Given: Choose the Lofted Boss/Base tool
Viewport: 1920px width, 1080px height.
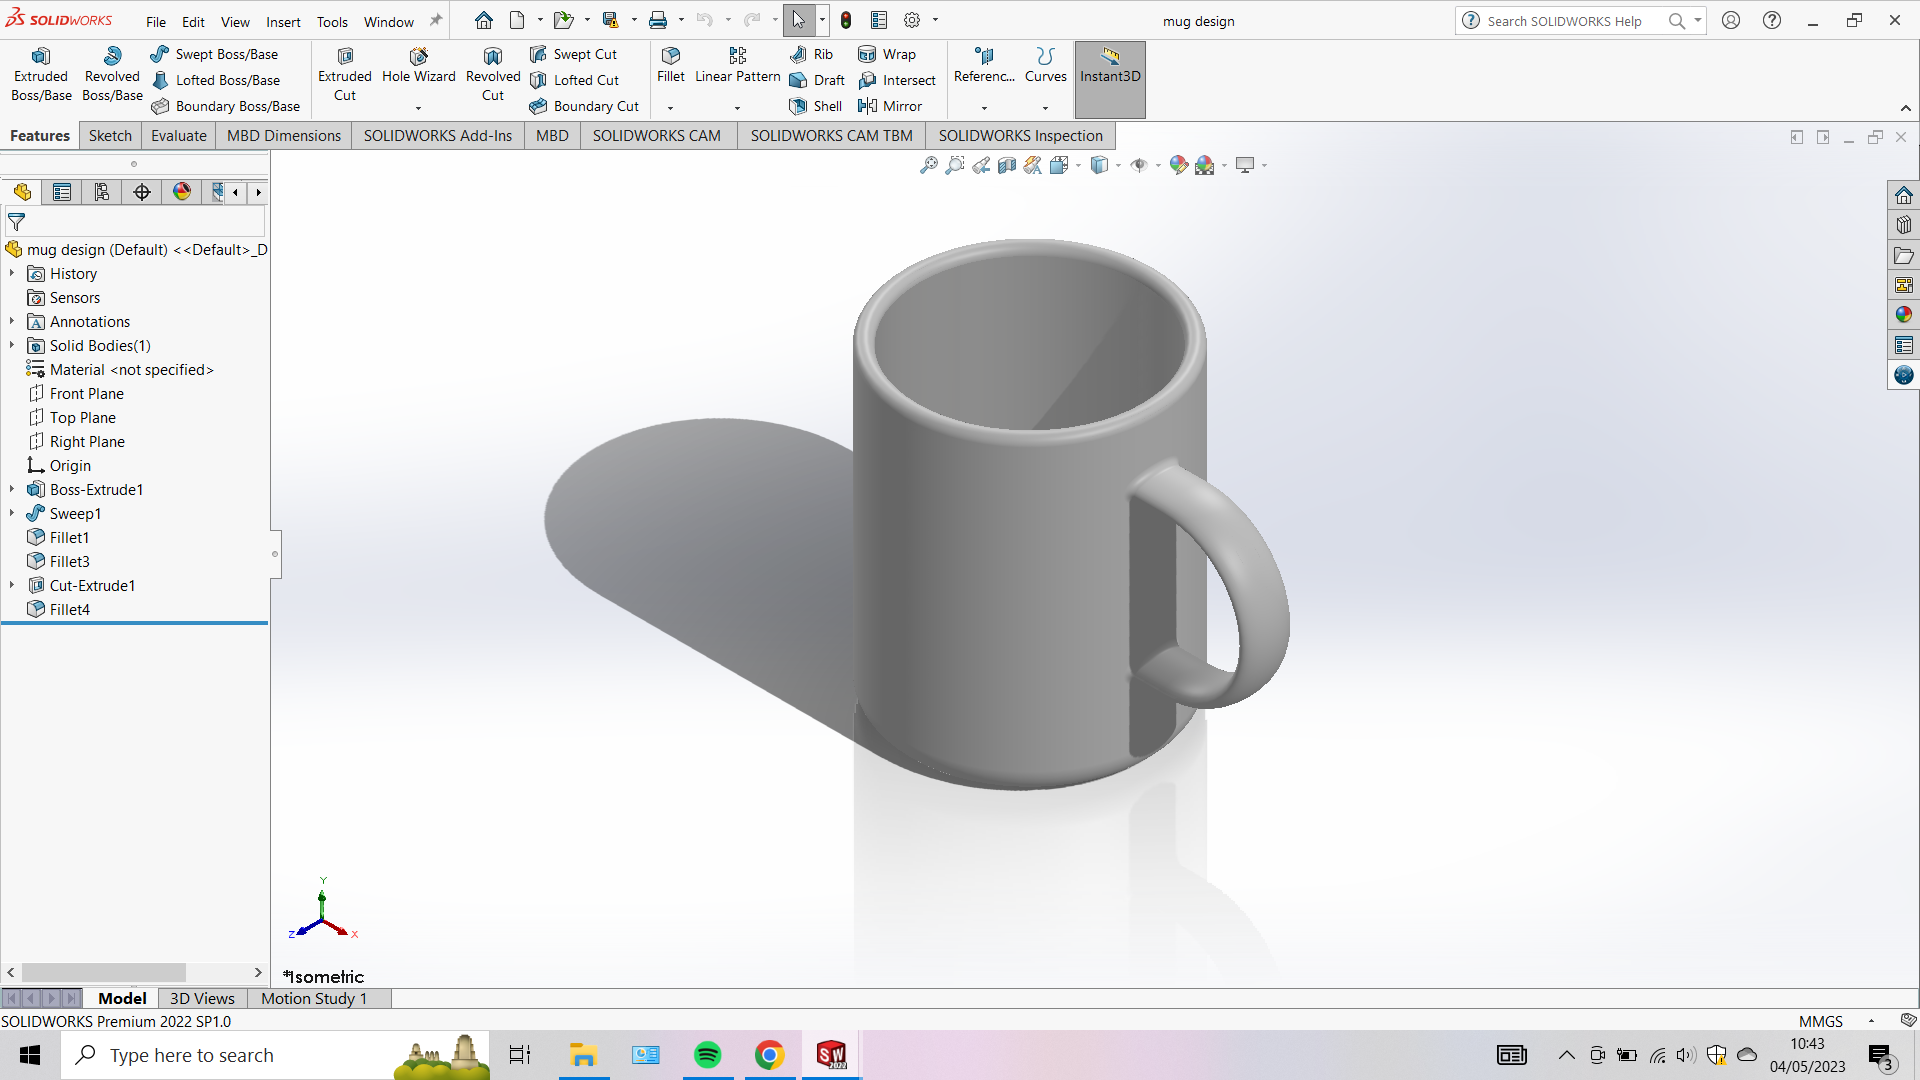Looking at the screenshot, I should [216, 80].
